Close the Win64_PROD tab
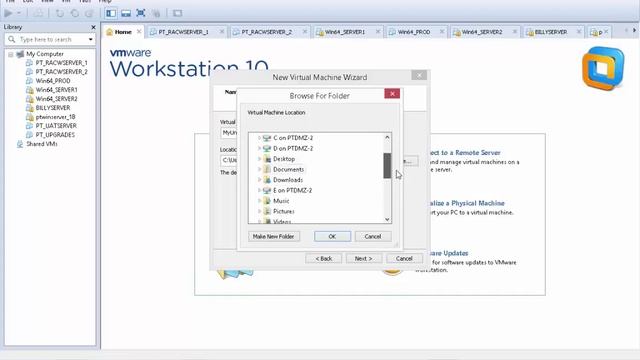640x360 pixels. click(x=442, y=31)
